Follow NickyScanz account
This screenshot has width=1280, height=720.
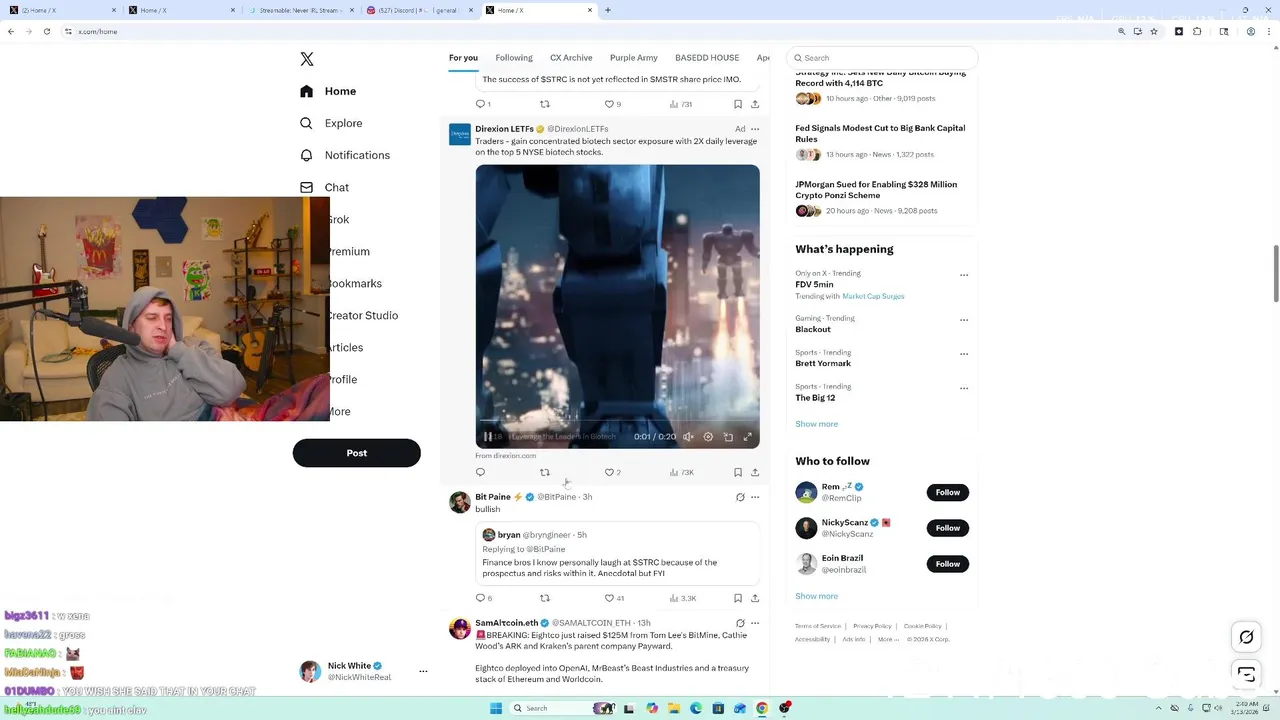(x=948, y=528)
